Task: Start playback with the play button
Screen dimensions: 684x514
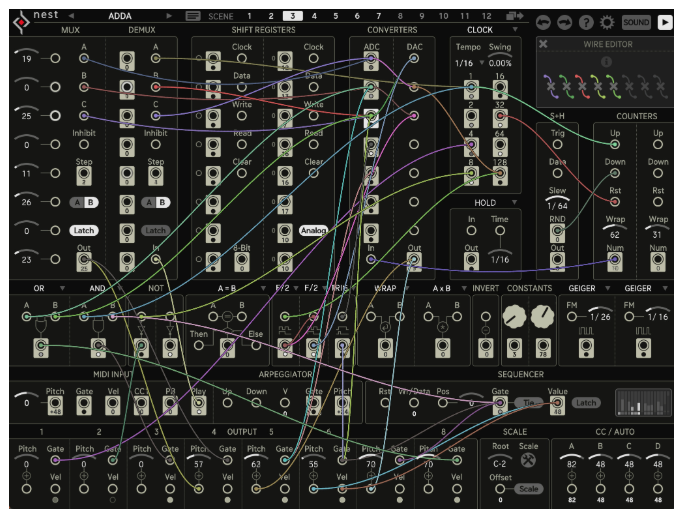Action: click(664, 22)
